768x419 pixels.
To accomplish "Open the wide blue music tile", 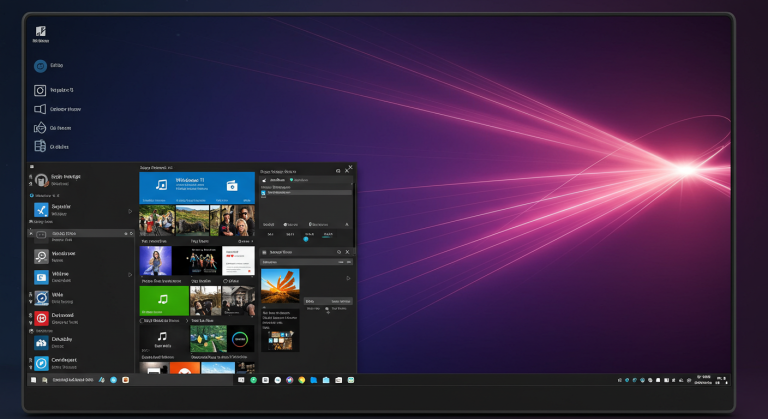I will tap(197, 187).
